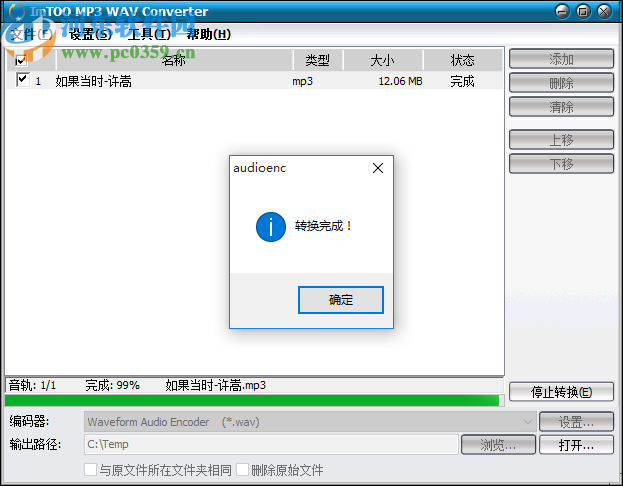Expand the Waveform Audio Encoder dropdown
Screen dimensions: 623x486
(x=528, y=422)
